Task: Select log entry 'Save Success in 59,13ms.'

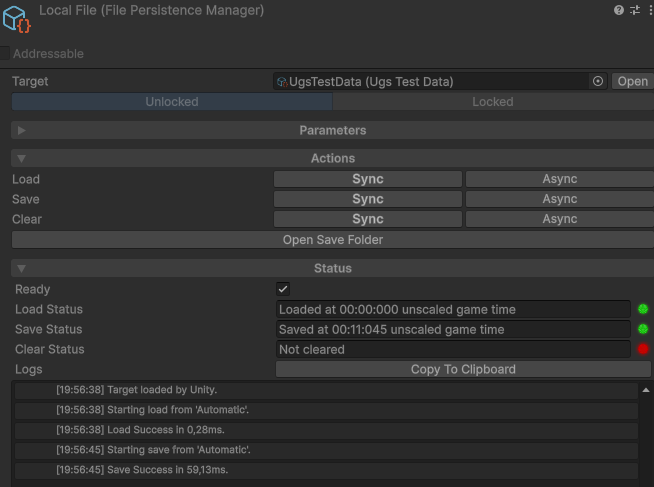Action: (x=326, y=470)
